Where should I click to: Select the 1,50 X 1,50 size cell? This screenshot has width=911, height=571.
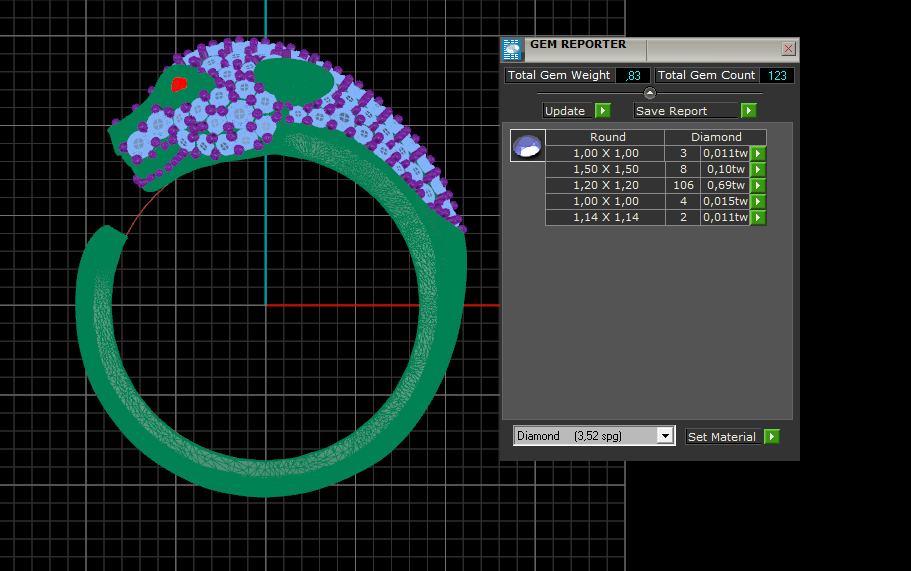coord(605,170)
